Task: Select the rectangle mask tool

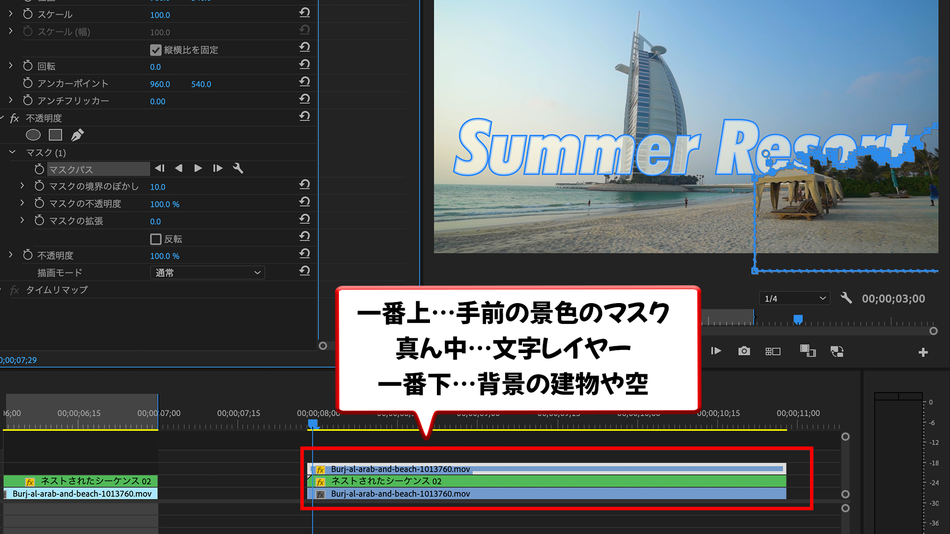Action: [56, 135]
